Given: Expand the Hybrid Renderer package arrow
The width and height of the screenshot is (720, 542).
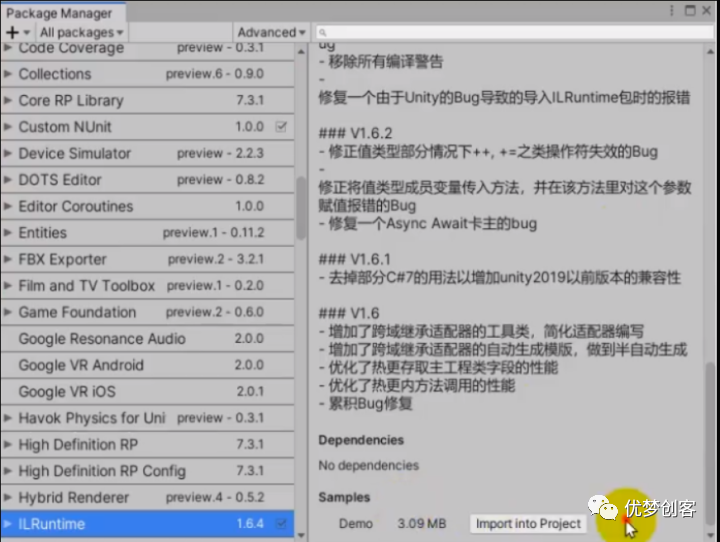Looking at the screenshot, I should (x=7, y=497).
